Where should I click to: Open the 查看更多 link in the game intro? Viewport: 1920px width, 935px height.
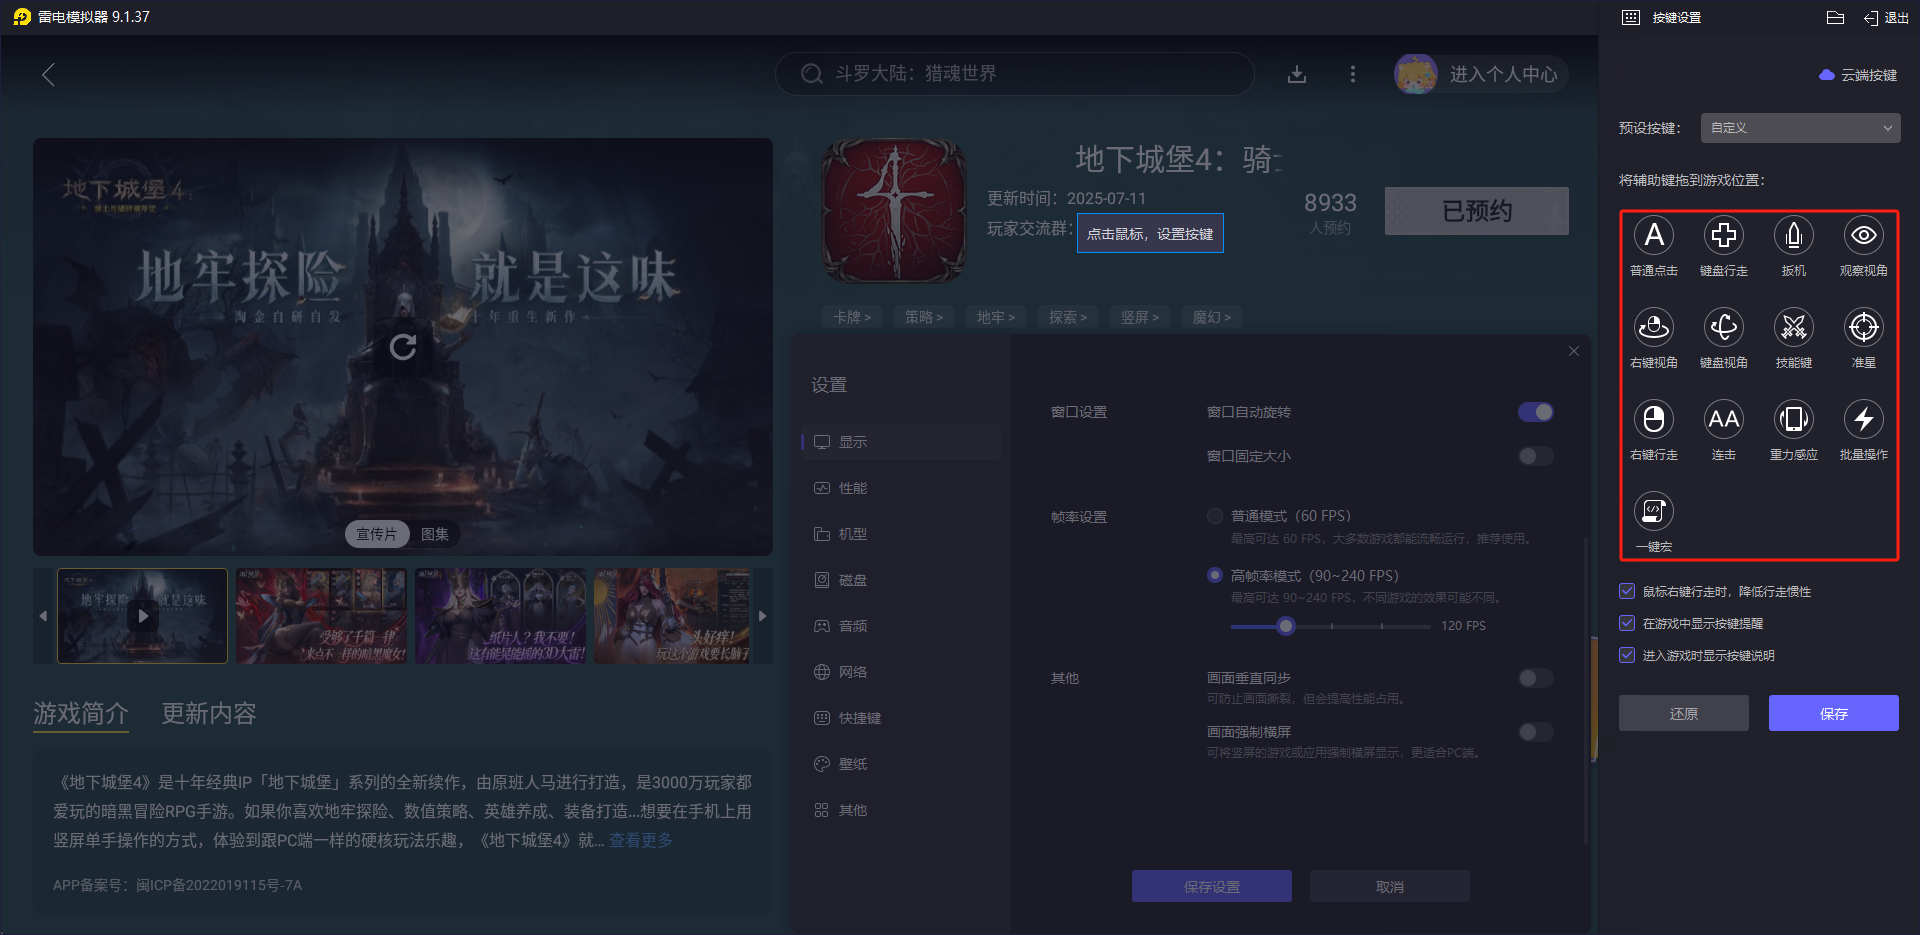tap(641, 840)
